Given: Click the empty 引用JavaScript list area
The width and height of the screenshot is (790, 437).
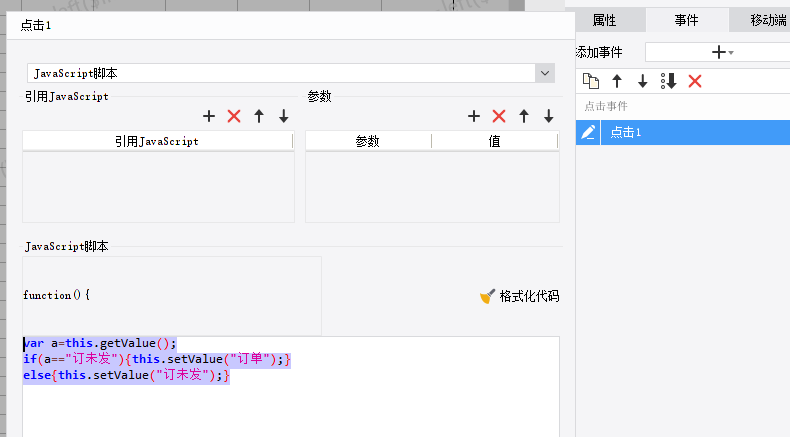Looking at the screenshot, I should tap(158, 186).
